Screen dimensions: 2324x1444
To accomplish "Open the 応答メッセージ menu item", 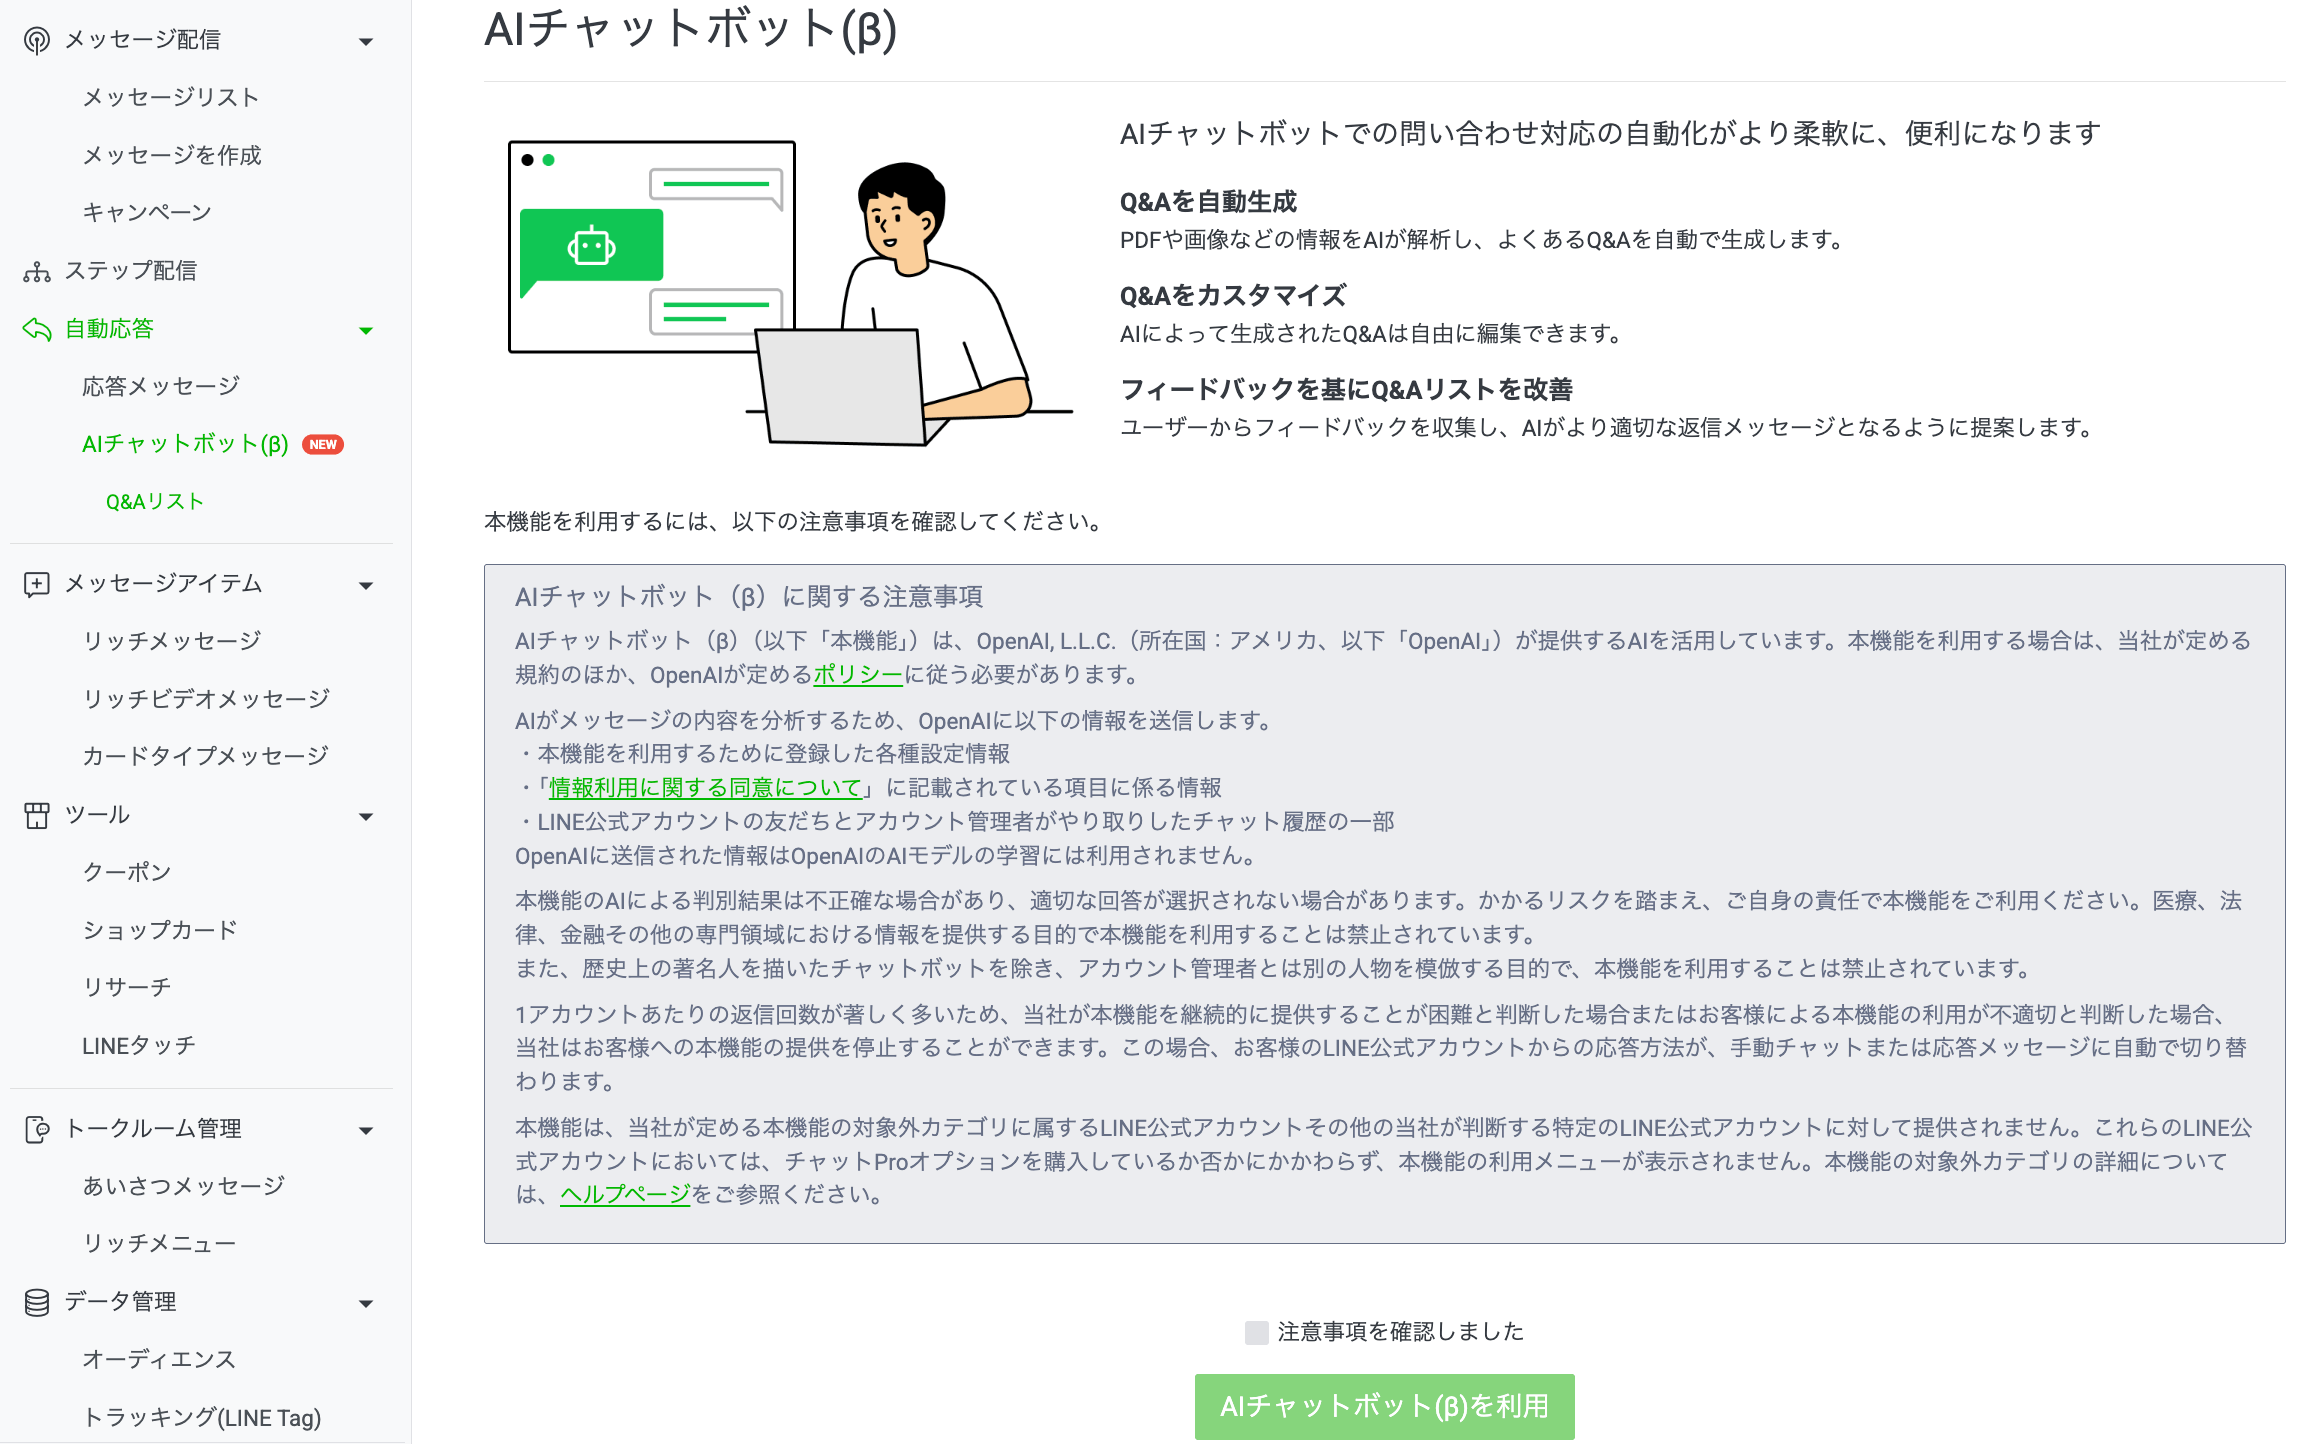I will click(161, 386).
